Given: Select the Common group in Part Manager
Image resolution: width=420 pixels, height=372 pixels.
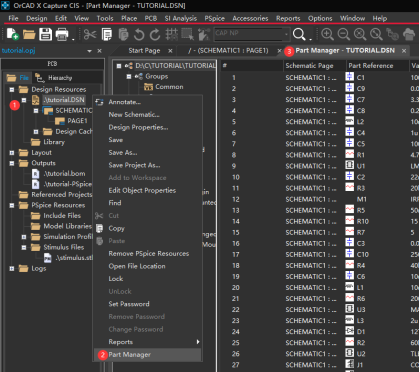Looking at the screenshot, I should click(x=169, y=87).
